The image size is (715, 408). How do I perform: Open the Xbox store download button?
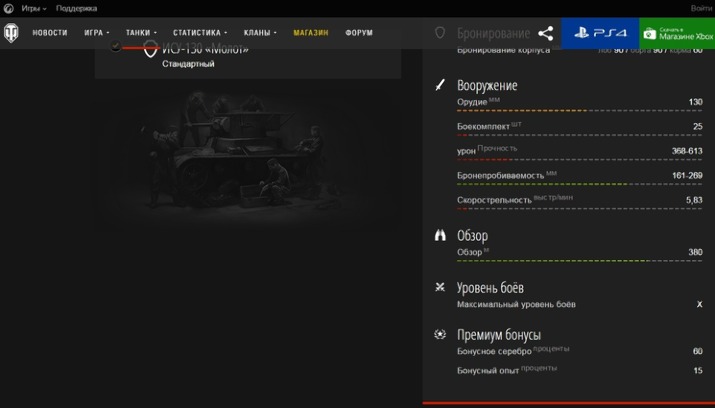point(677,33)
